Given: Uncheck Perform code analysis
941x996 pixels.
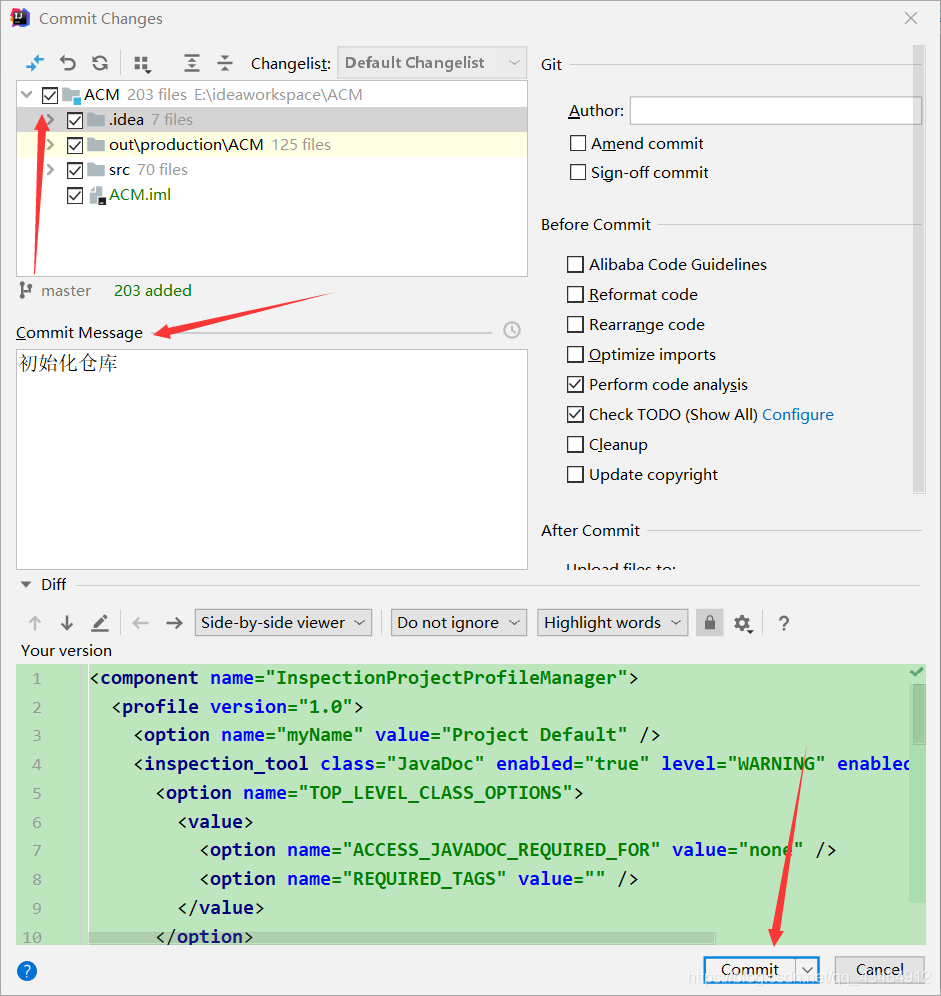Looking at the screenshot, I should click(x=575, y=384).
